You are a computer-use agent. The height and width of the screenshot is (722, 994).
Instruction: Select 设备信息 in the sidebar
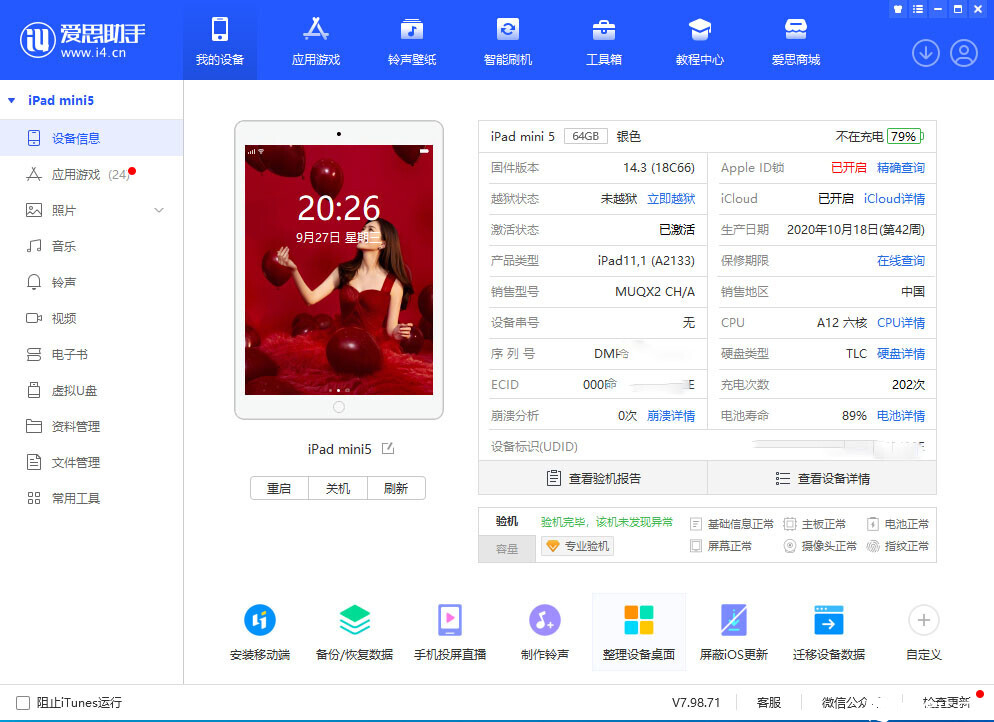tap(91, 138)
